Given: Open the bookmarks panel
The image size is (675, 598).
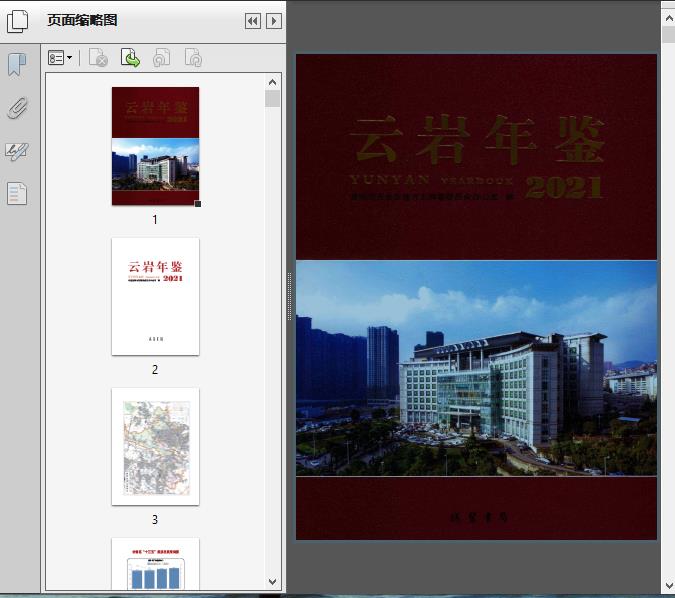Looking at the screenshot, I should tap(17, 65).
